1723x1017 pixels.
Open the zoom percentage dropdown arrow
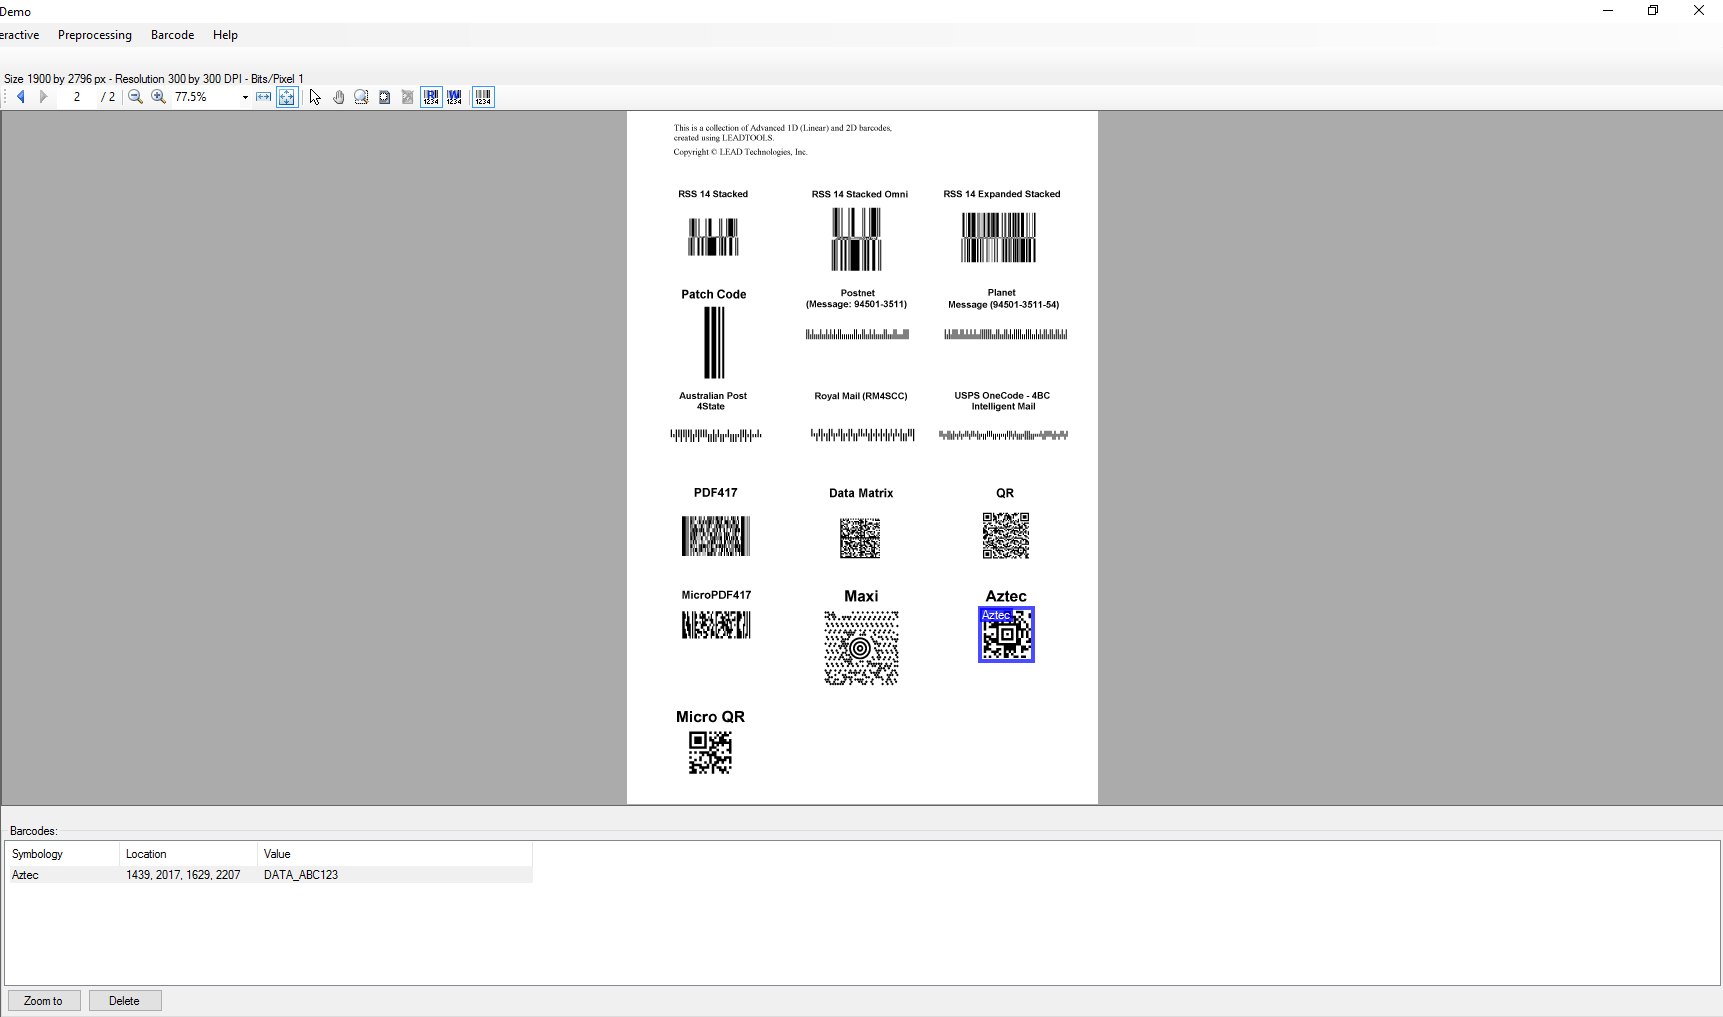[245, 97]
